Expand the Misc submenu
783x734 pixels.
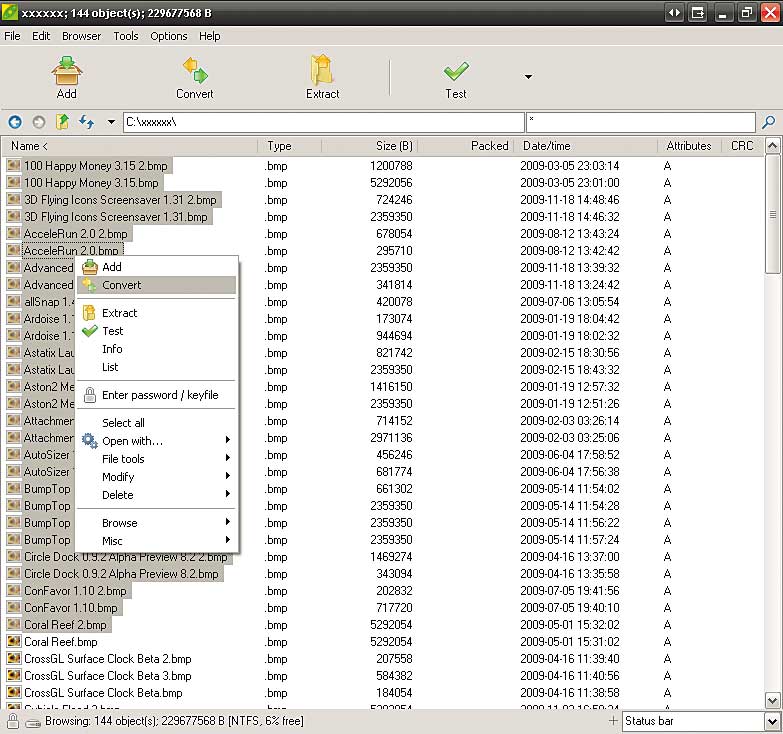click(x=156, y=541)
